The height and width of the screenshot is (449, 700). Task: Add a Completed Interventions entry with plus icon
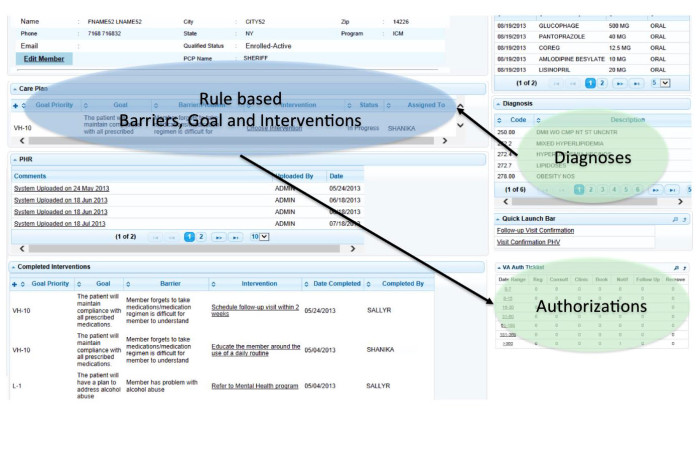click(x=15, y=284)
